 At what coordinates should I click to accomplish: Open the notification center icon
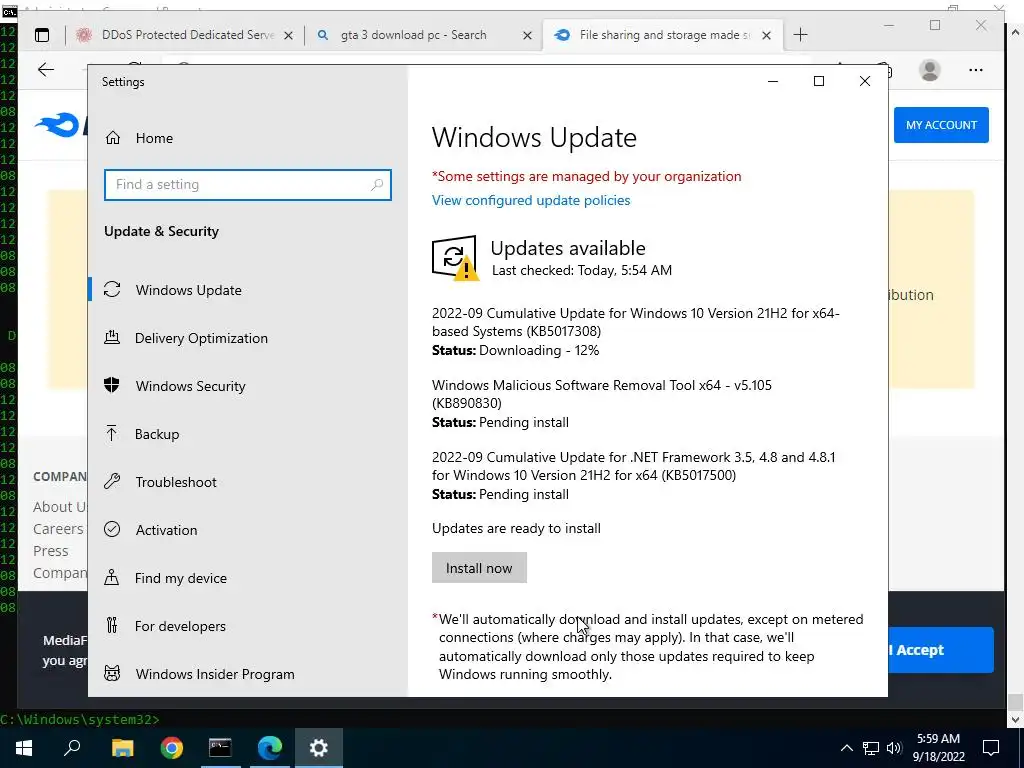(991, 748)
